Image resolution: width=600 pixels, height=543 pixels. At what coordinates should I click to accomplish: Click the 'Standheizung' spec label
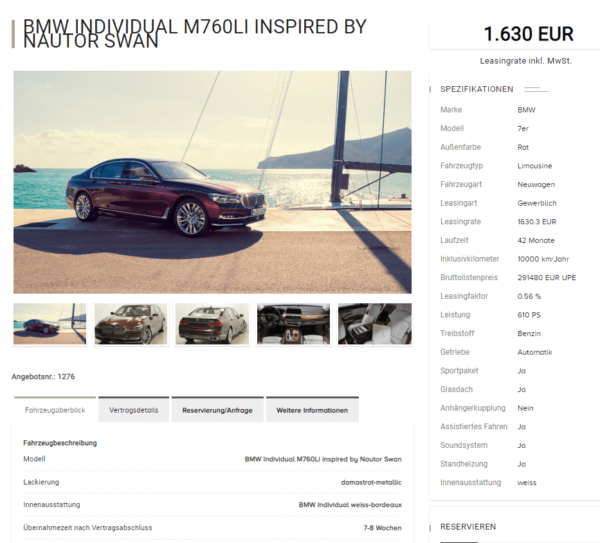pos(464,464)
